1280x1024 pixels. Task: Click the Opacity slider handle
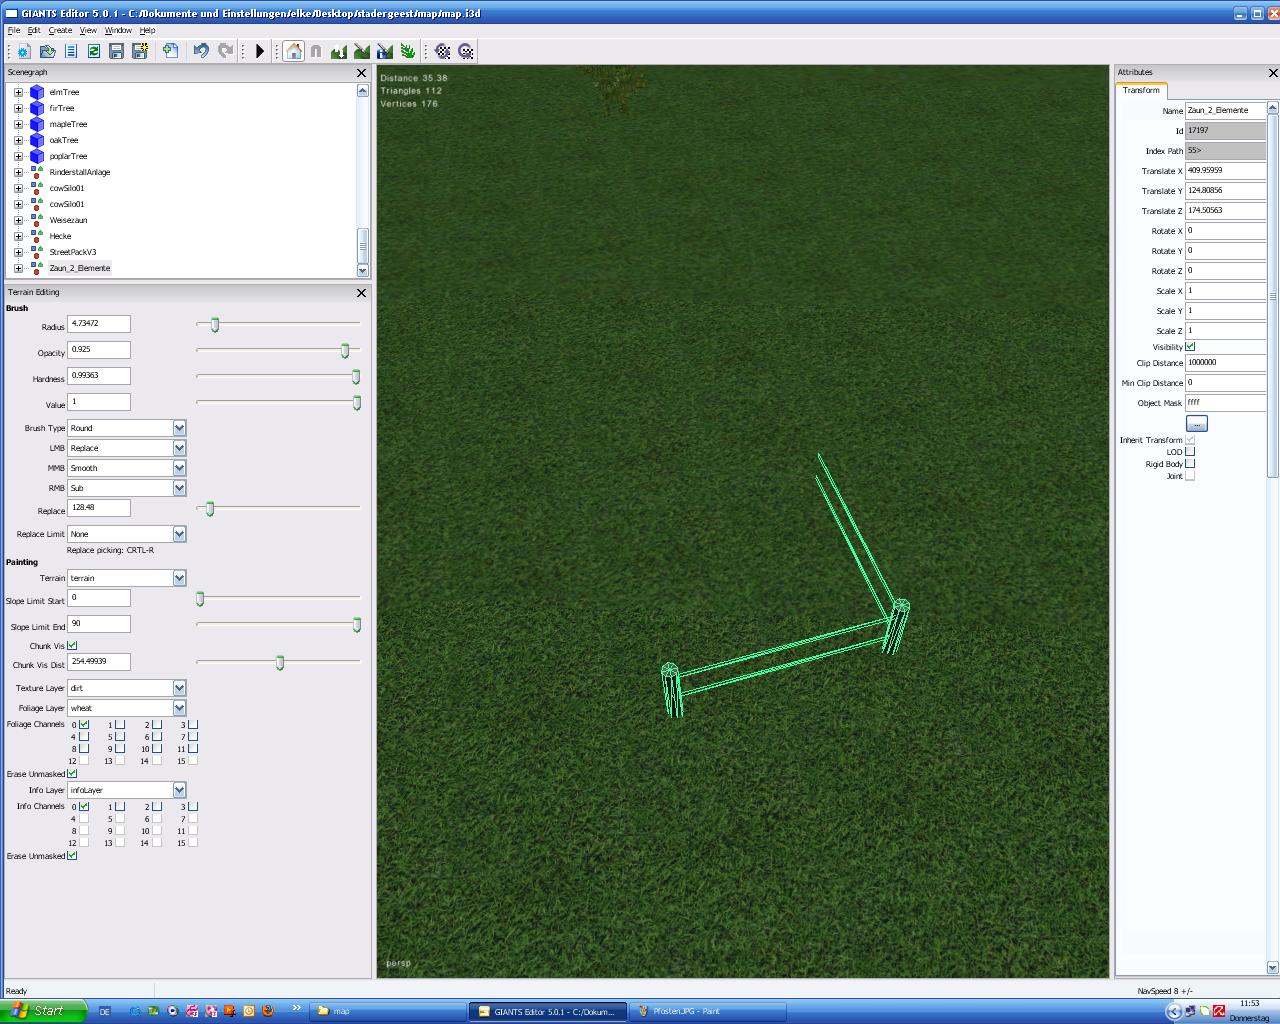pyautogui.click(x=345, y=351)
